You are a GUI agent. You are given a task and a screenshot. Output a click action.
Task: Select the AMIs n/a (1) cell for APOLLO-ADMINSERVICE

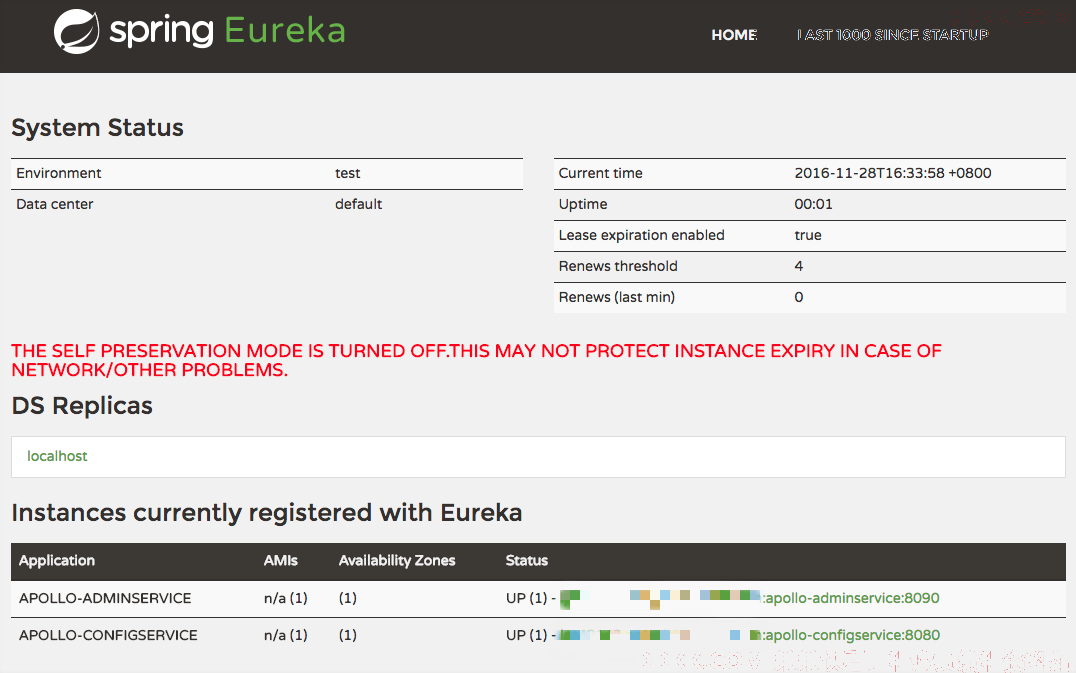(x=285, y=598)
